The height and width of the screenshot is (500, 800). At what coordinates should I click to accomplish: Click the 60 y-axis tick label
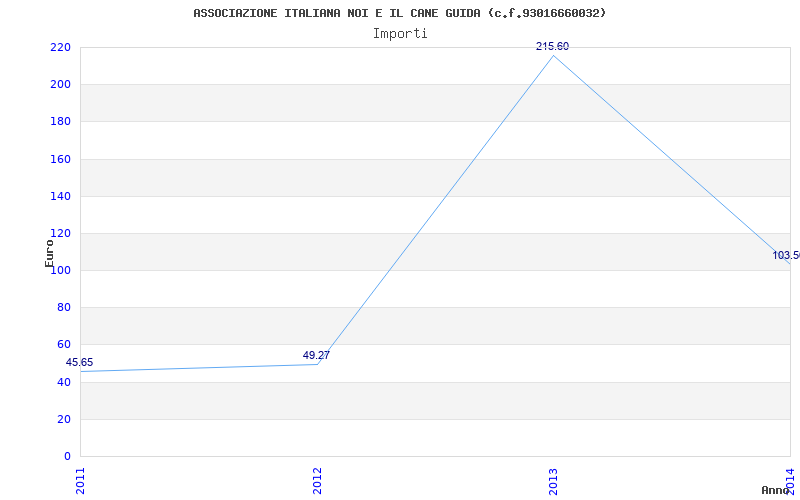[63, 345]
